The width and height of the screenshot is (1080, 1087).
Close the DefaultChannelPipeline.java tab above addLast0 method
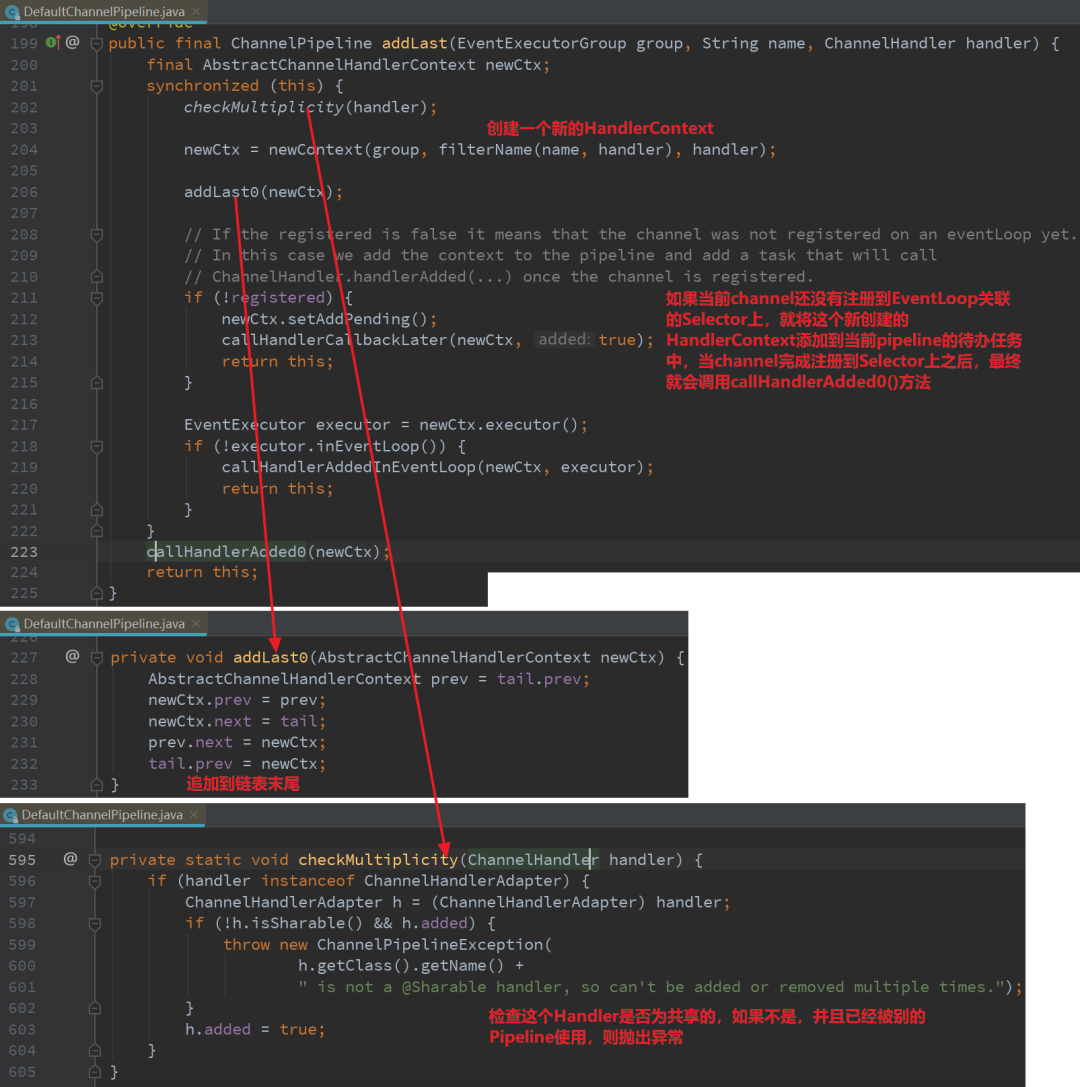(x=196, y=623)
